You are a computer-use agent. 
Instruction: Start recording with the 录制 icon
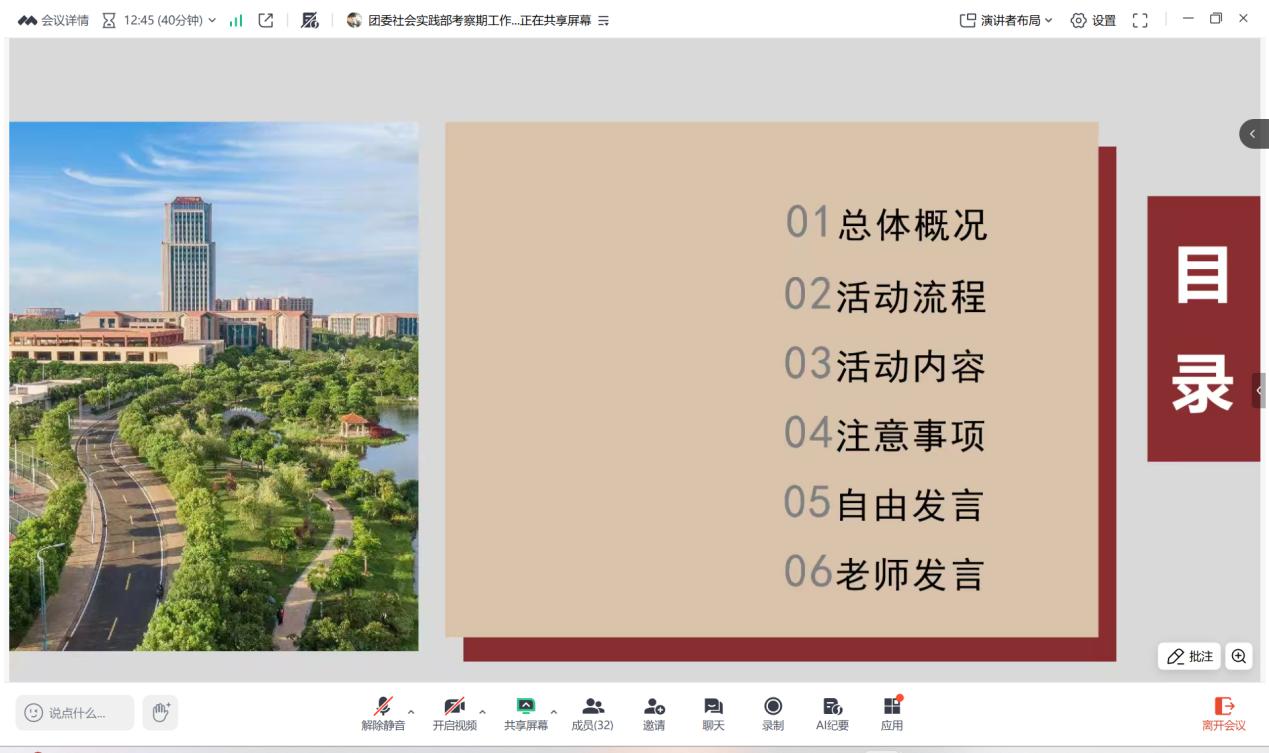(773, 712)
